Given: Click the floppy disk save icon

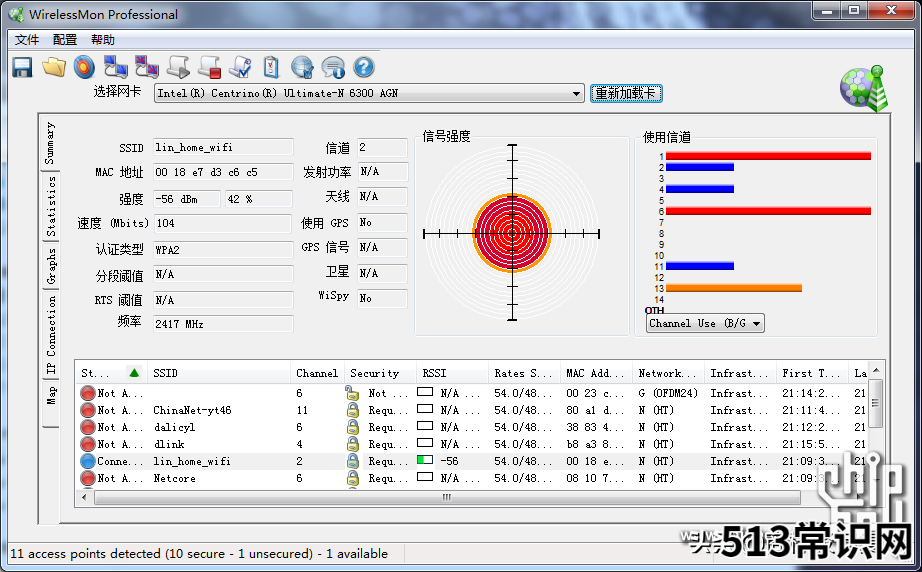Looking at the screenshot, I should point(22,68).
